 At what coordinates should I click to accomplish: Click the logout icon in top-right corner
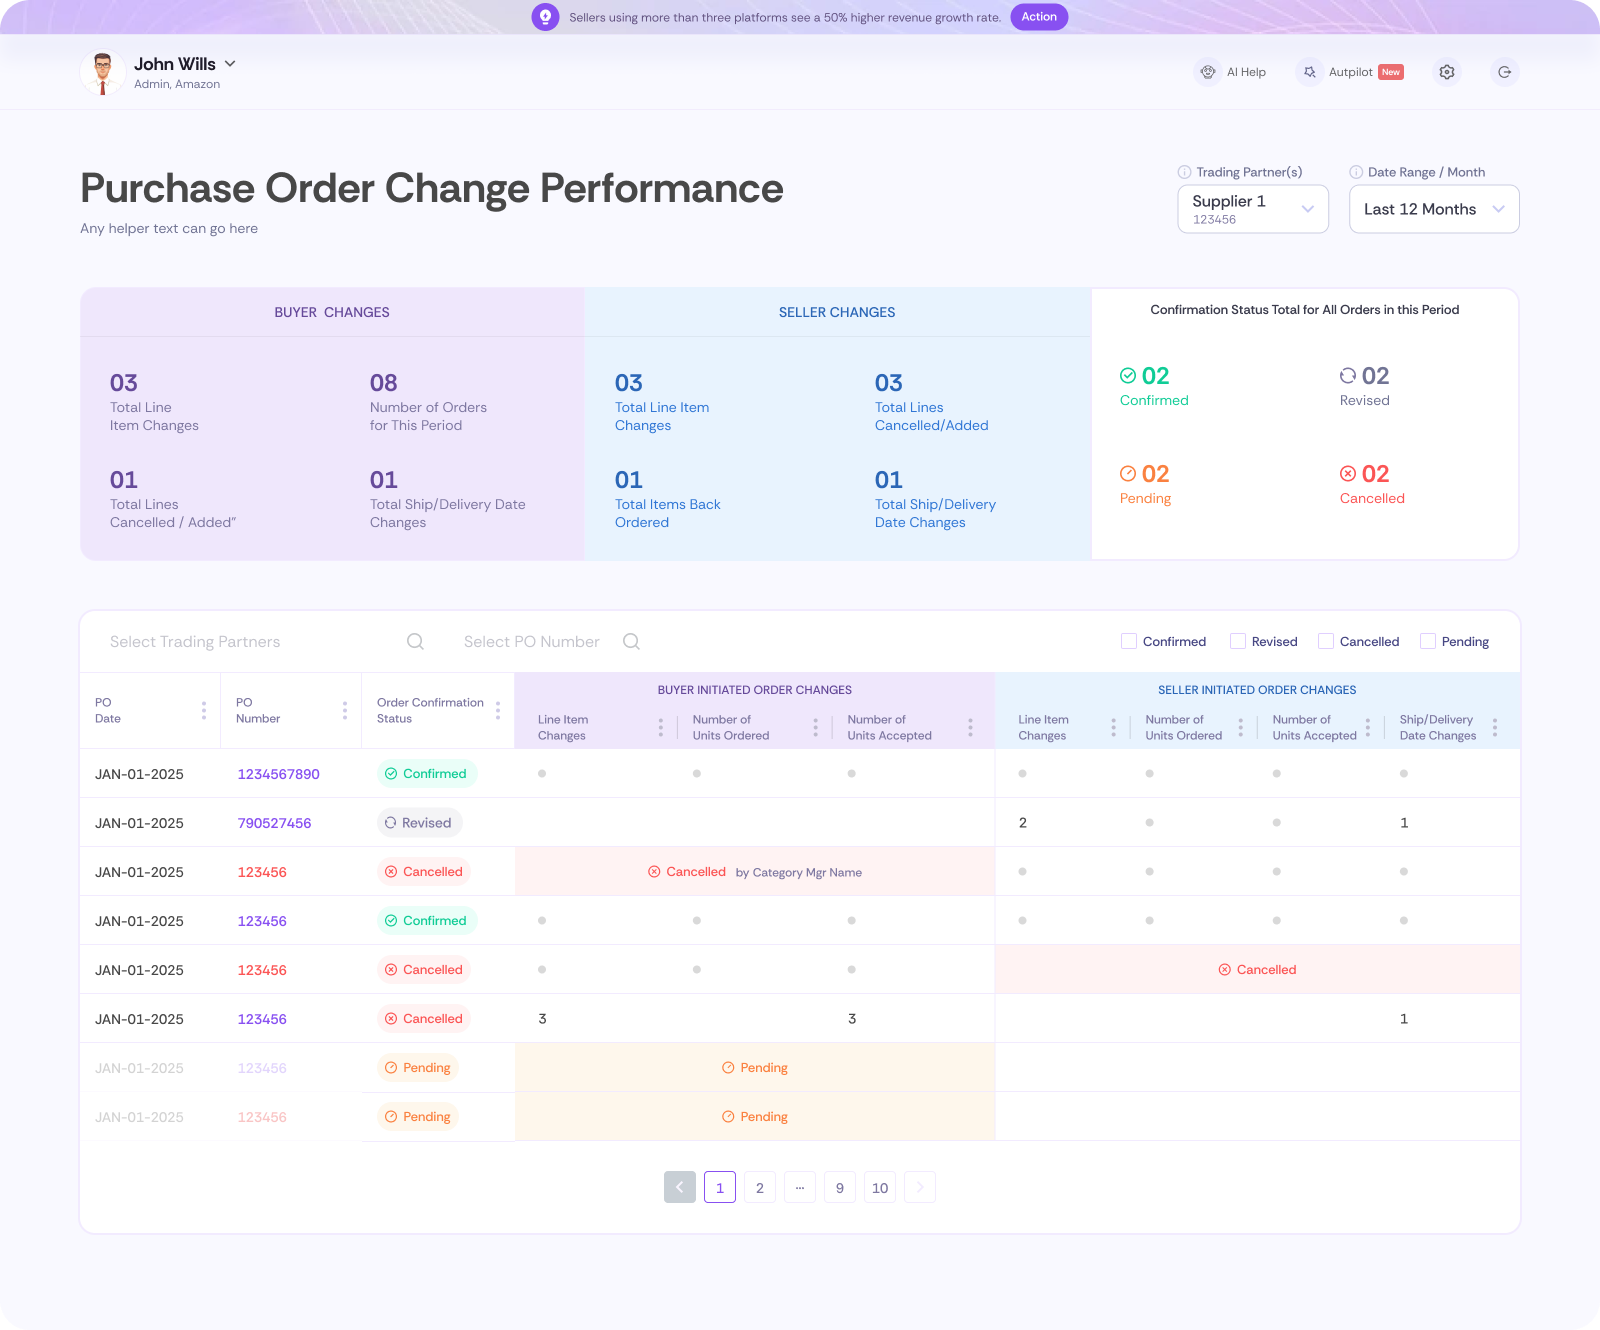(x=1504, y=72)
